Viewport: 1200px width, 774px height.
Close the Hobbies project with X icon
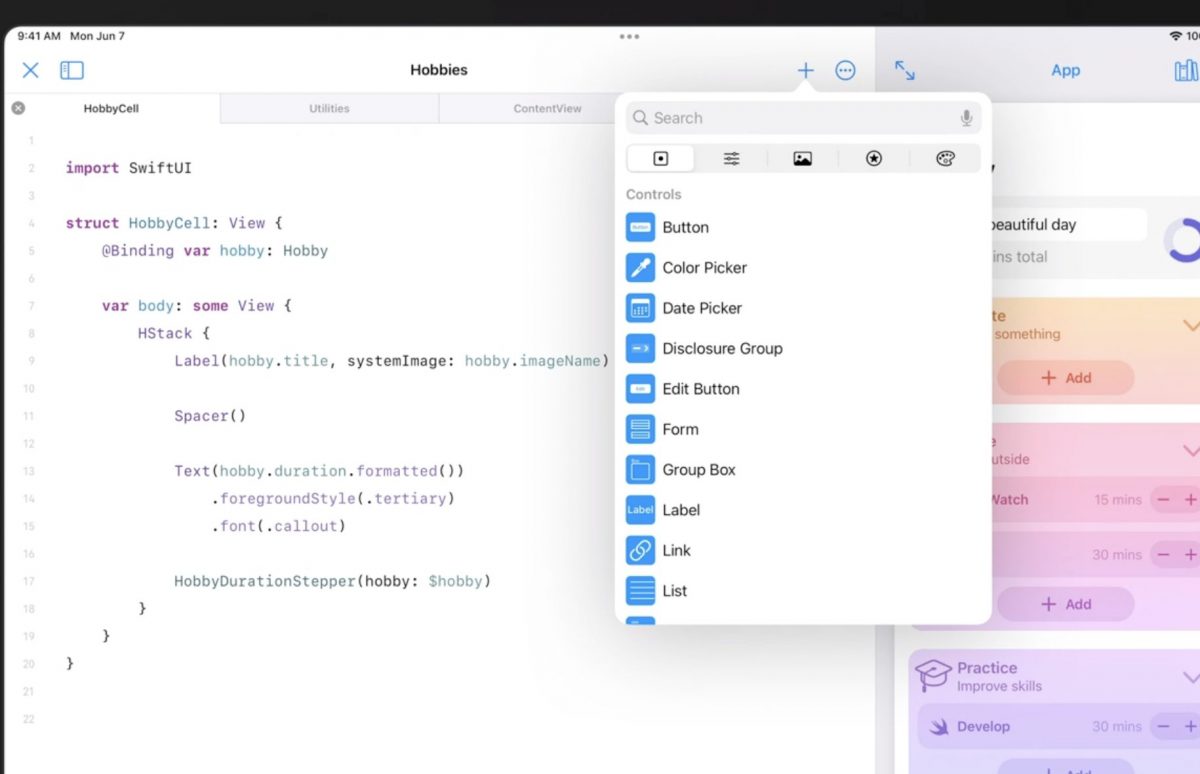pyautogui.click(x=31, y=70)
